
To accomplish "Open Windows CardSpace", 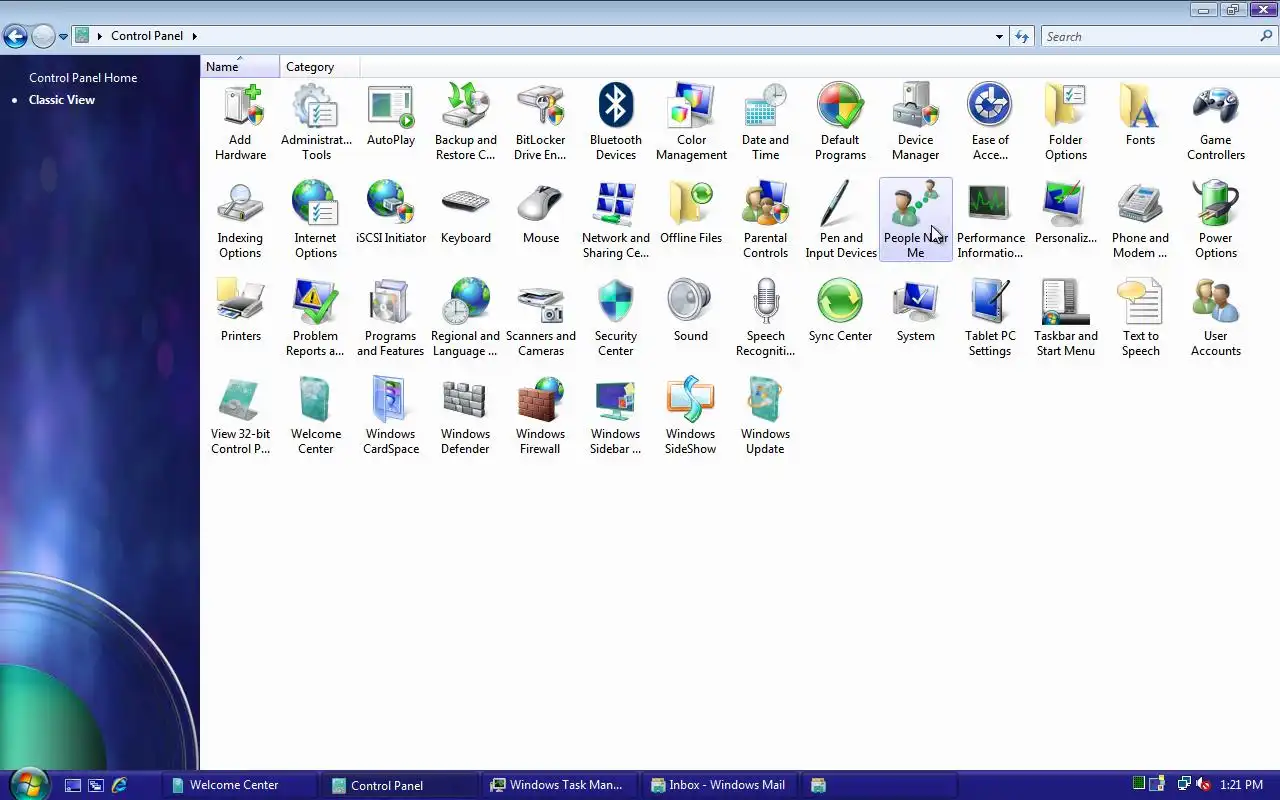I will pyautogui.click(x=391, y=417).
